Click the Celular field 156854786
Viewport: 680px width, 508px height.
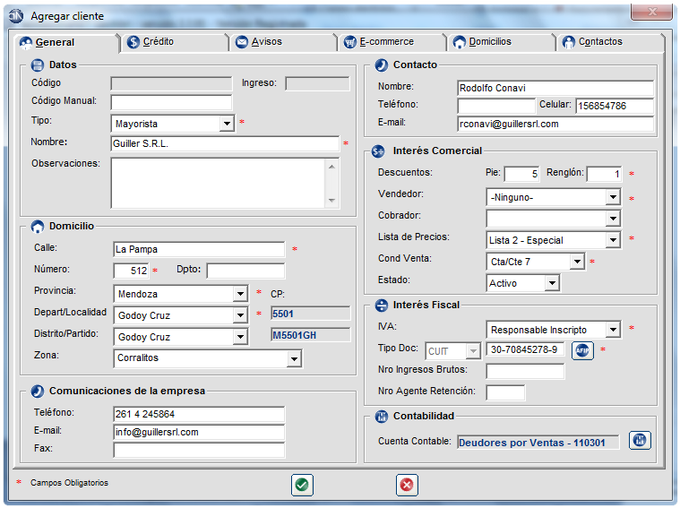coord(615,106)
